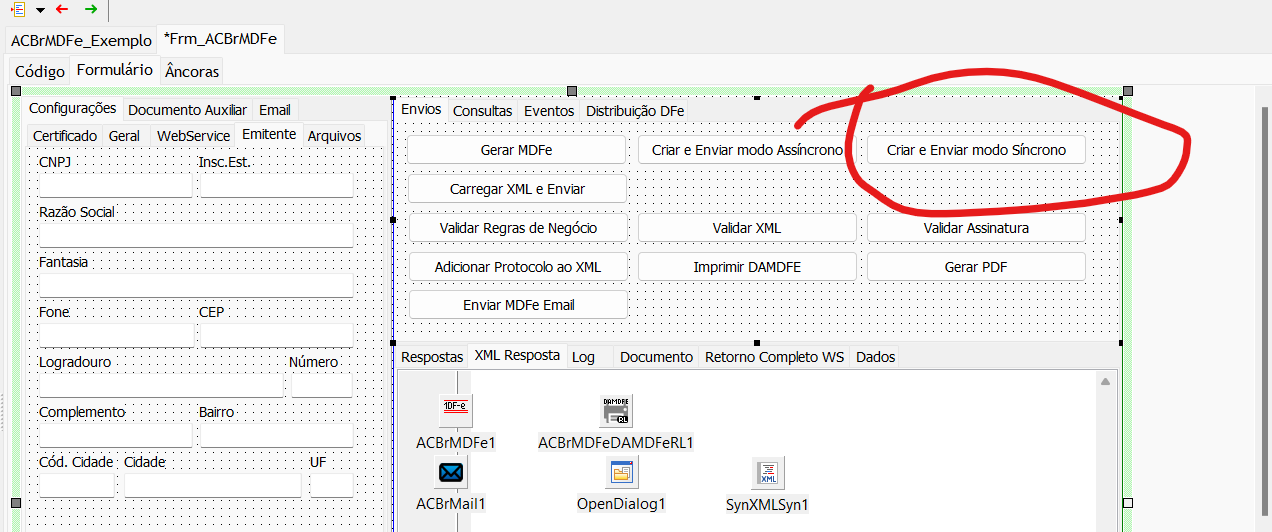Viewport: 1272px width, 532px height.
Task: Click the Fantasia input field
Action: pyautogui.click(x=196, y=285)
